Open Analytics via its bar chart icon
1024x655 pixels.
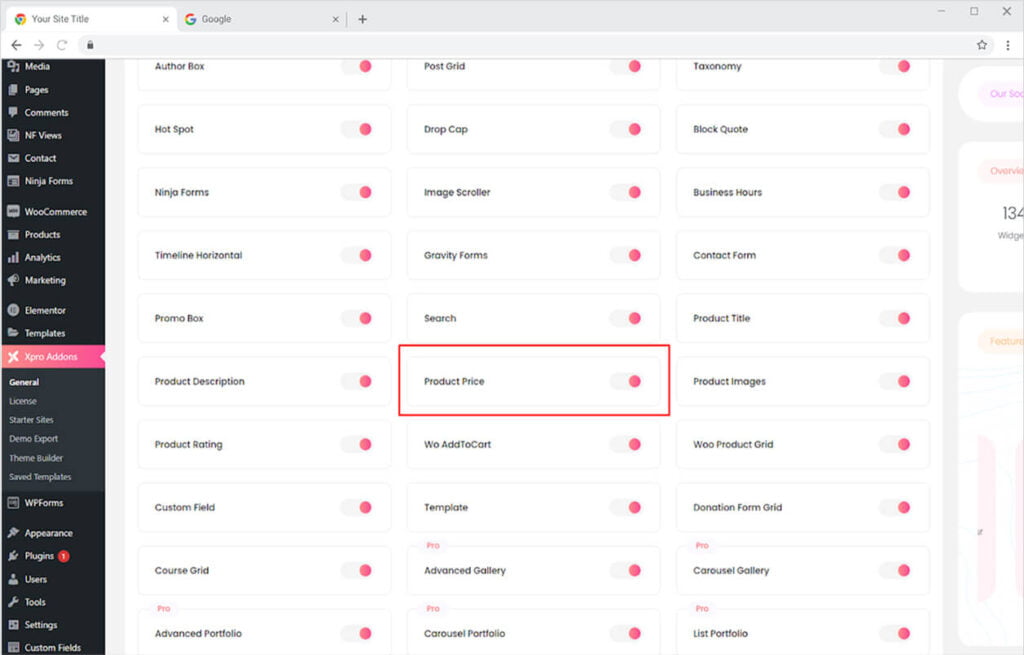tap(13, 258)
